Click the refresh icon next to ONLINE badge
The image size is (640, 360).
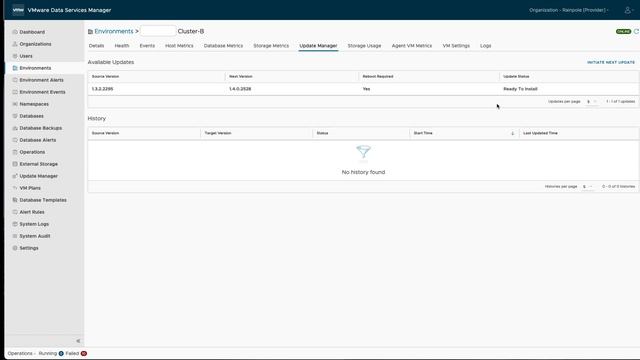point(636,31)
